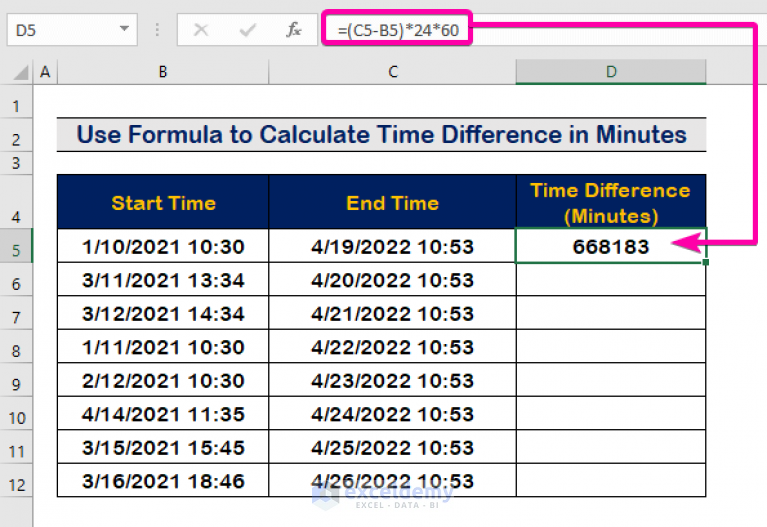This screenshot has width=767, height=527.
Task: Click the formula bar options dots handle
Action: [x=157, y=30]
